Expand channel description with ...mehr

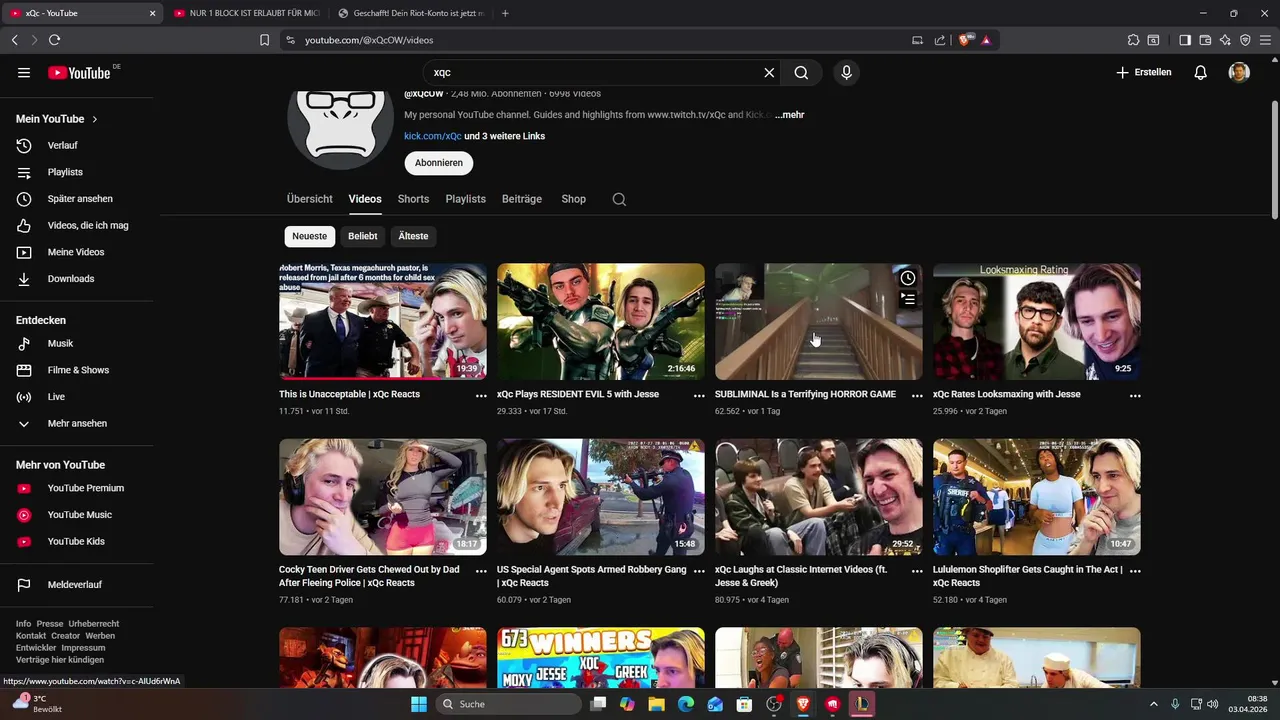[x=790, y=115]
